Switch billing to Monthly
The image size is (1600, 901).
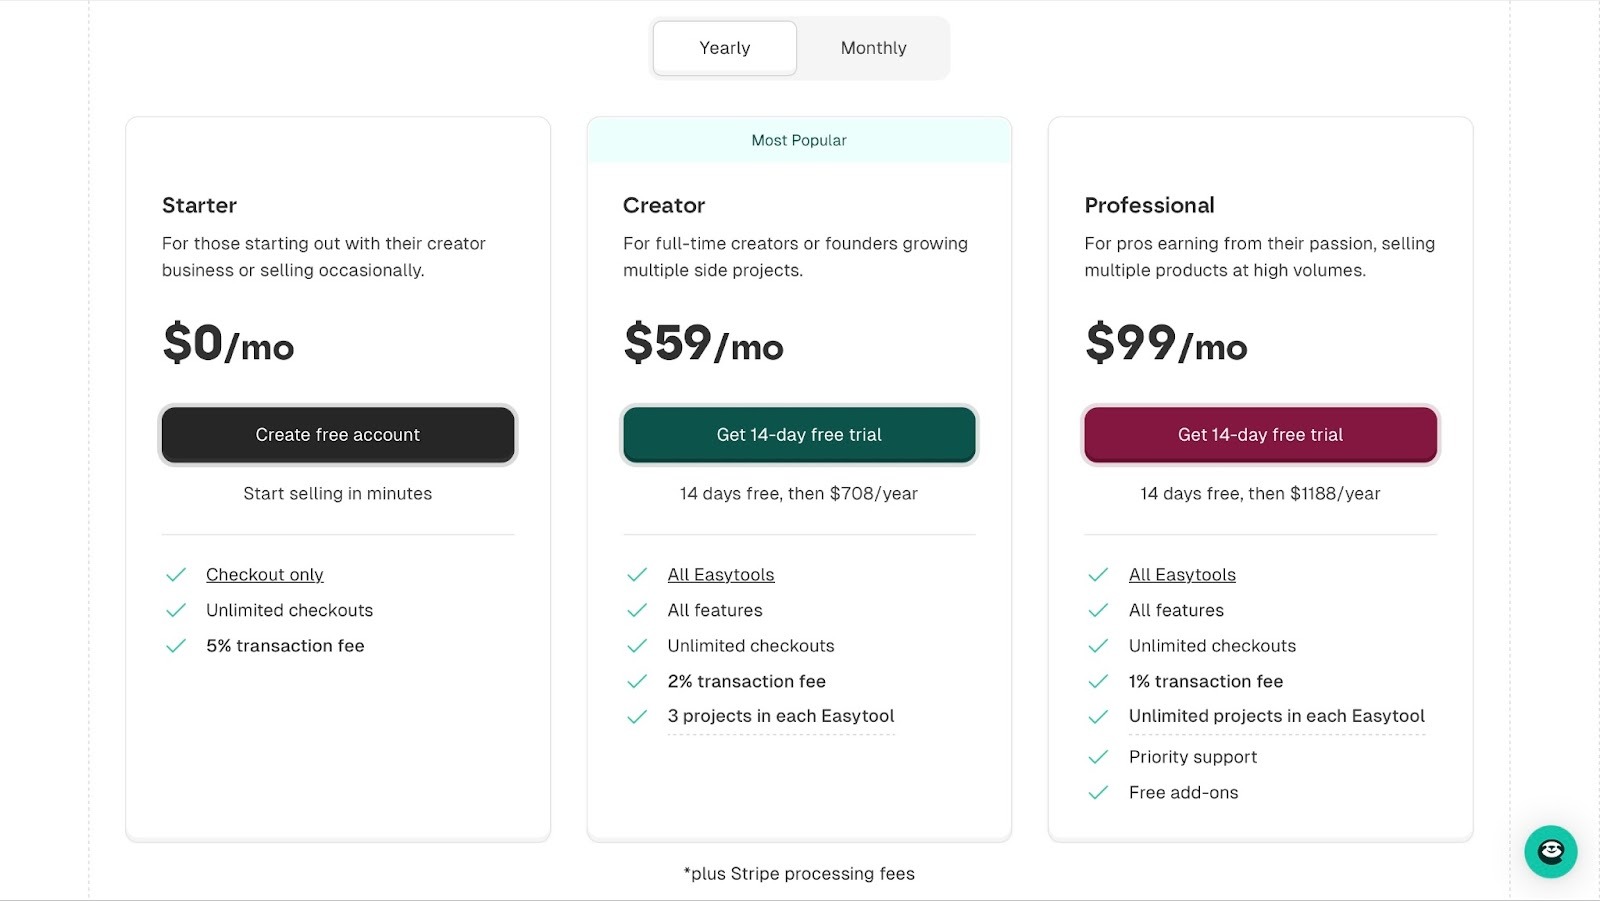coord(872,47)
